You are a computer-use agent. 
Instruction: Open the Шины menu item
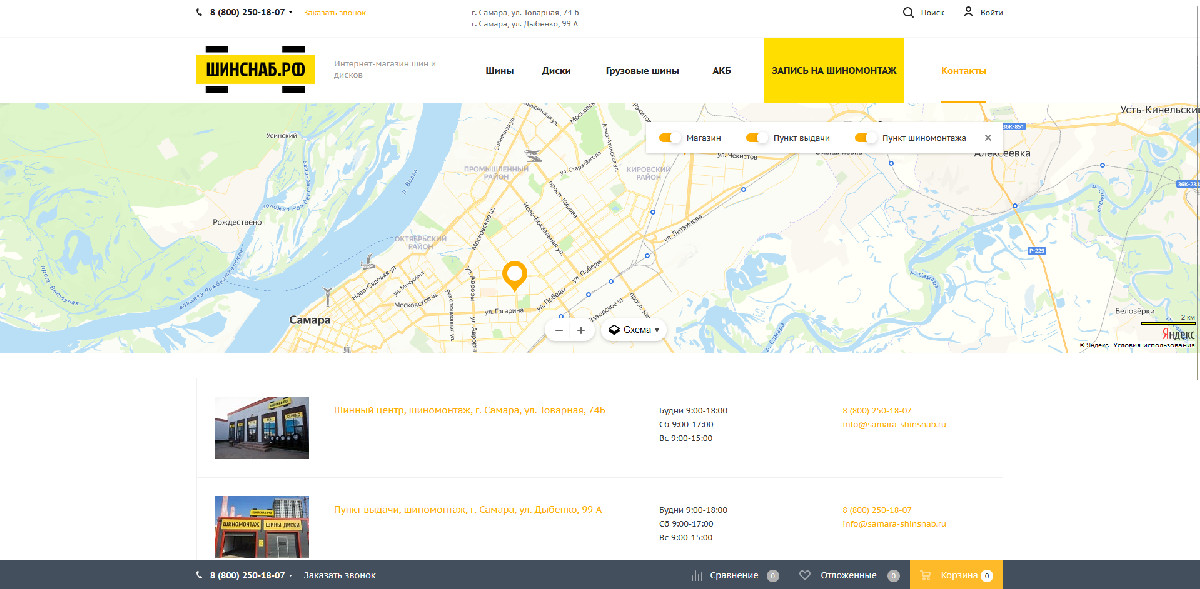pos(499,71)
